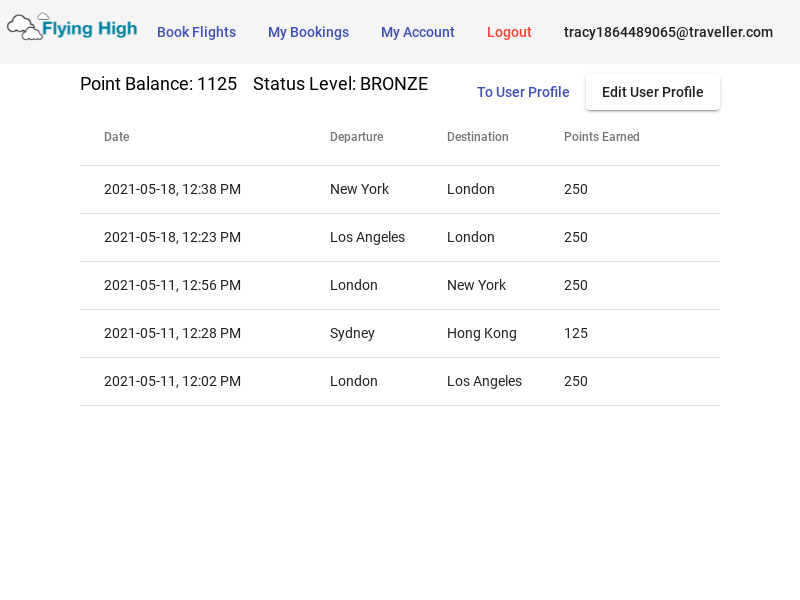This screenshot has width=800, height=600.
Task: Select the London to Los Angeles row
Action: (399, 381)
